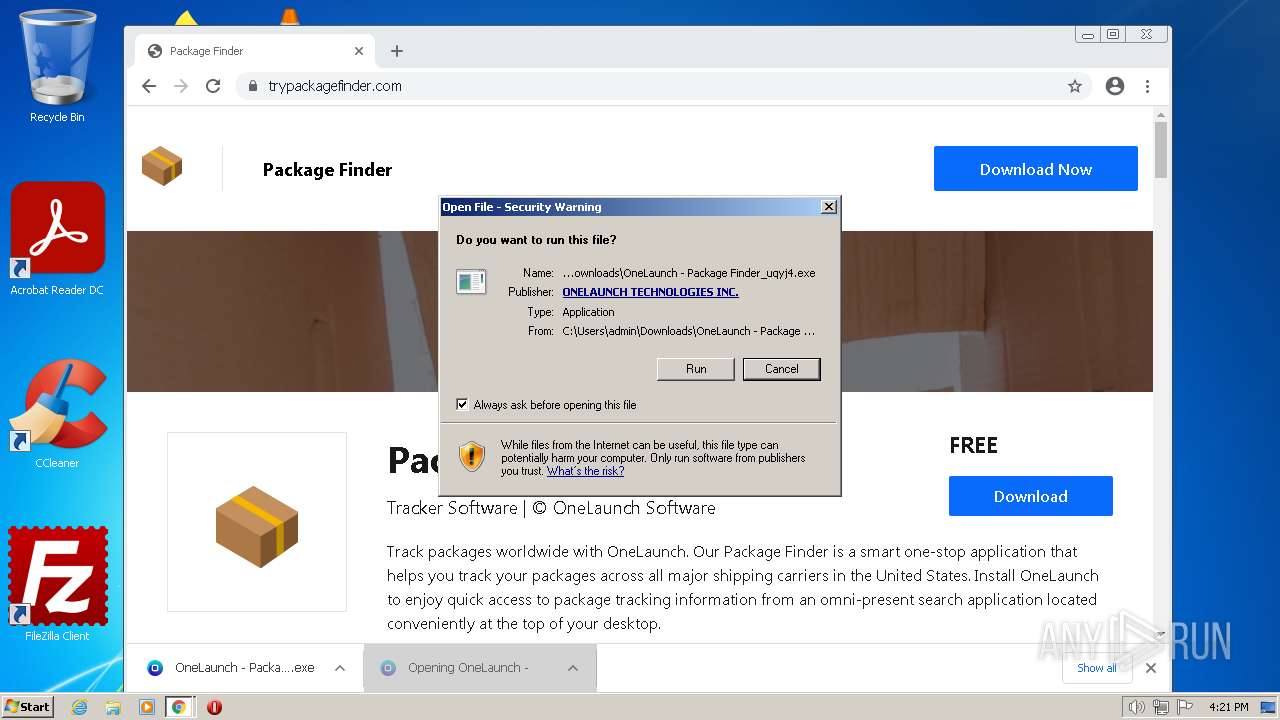This screenshot has height=720, width=1280.
Task: Click the padlock site info icon
Action: (x=253, y=86)
